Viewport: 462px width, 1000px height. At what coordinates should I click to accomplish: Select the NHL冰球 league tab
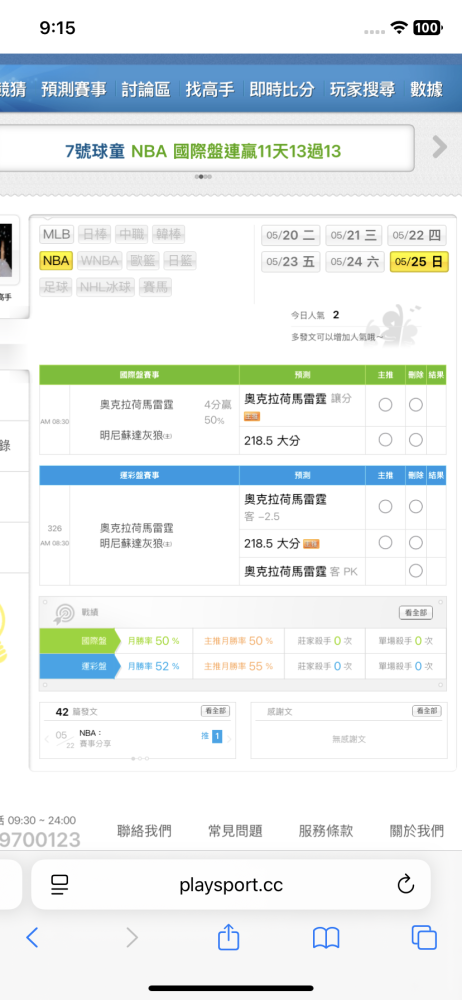coord(107,287)
